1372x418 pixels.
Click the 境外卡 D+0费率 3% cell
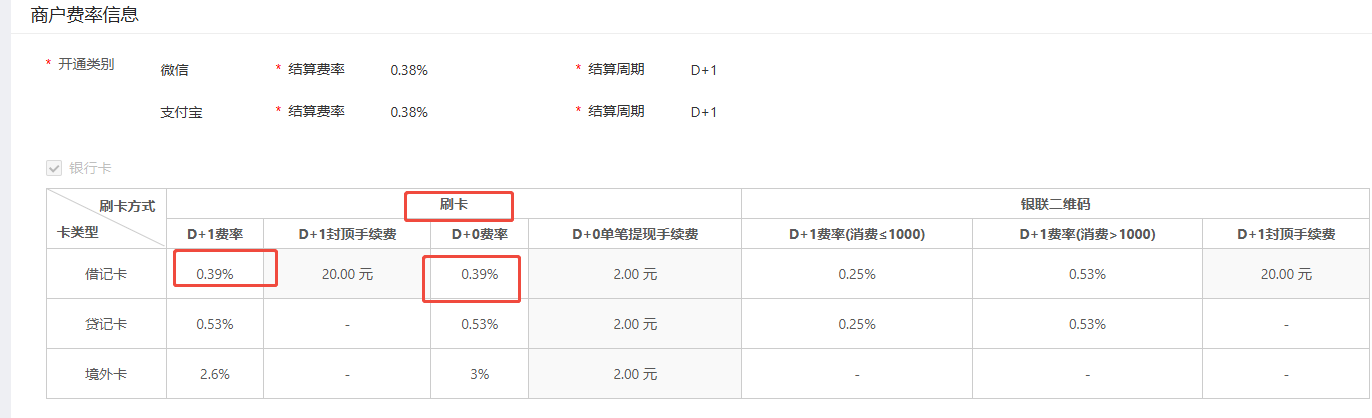(480, 374)
